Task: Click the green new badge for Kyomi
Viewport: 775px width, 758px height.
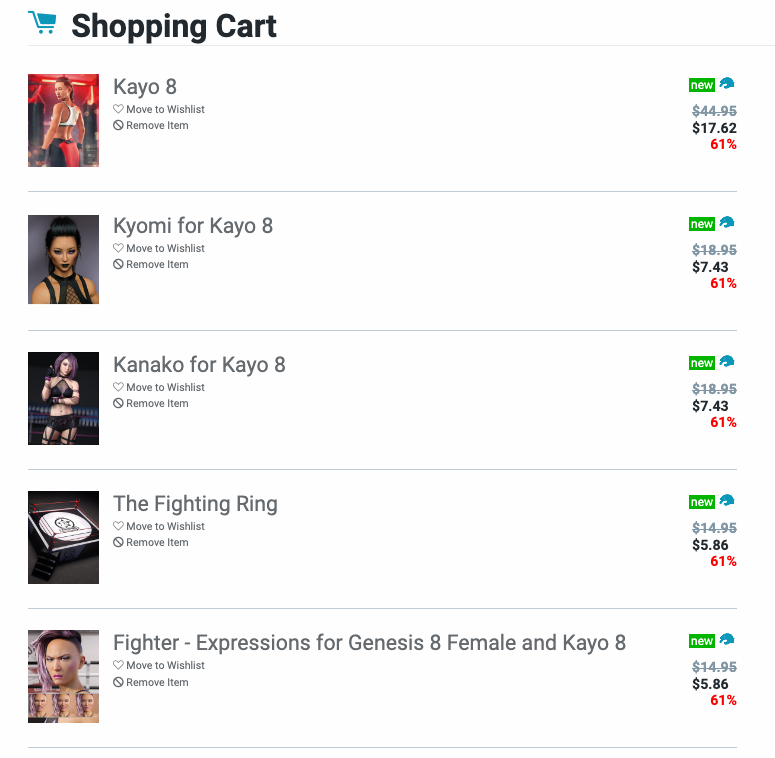Action: [702, 224]
